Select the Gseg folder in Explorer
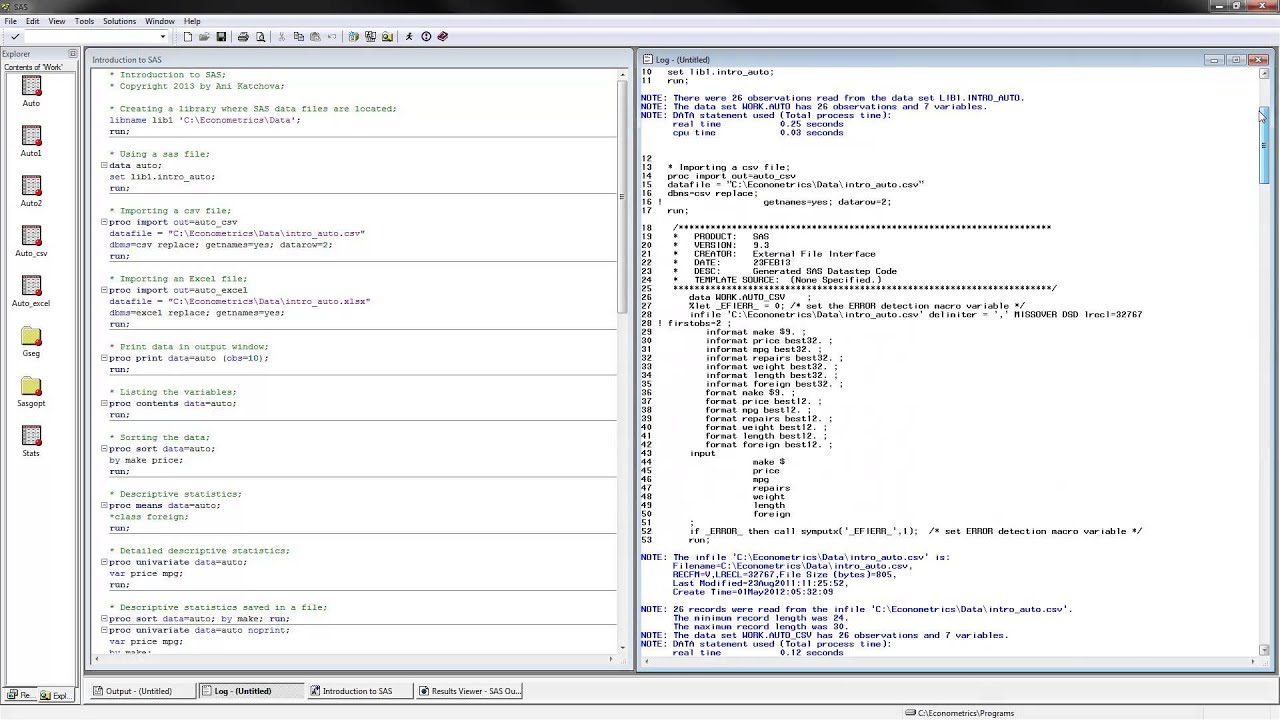1280x720 pixels. click(31, 337)
